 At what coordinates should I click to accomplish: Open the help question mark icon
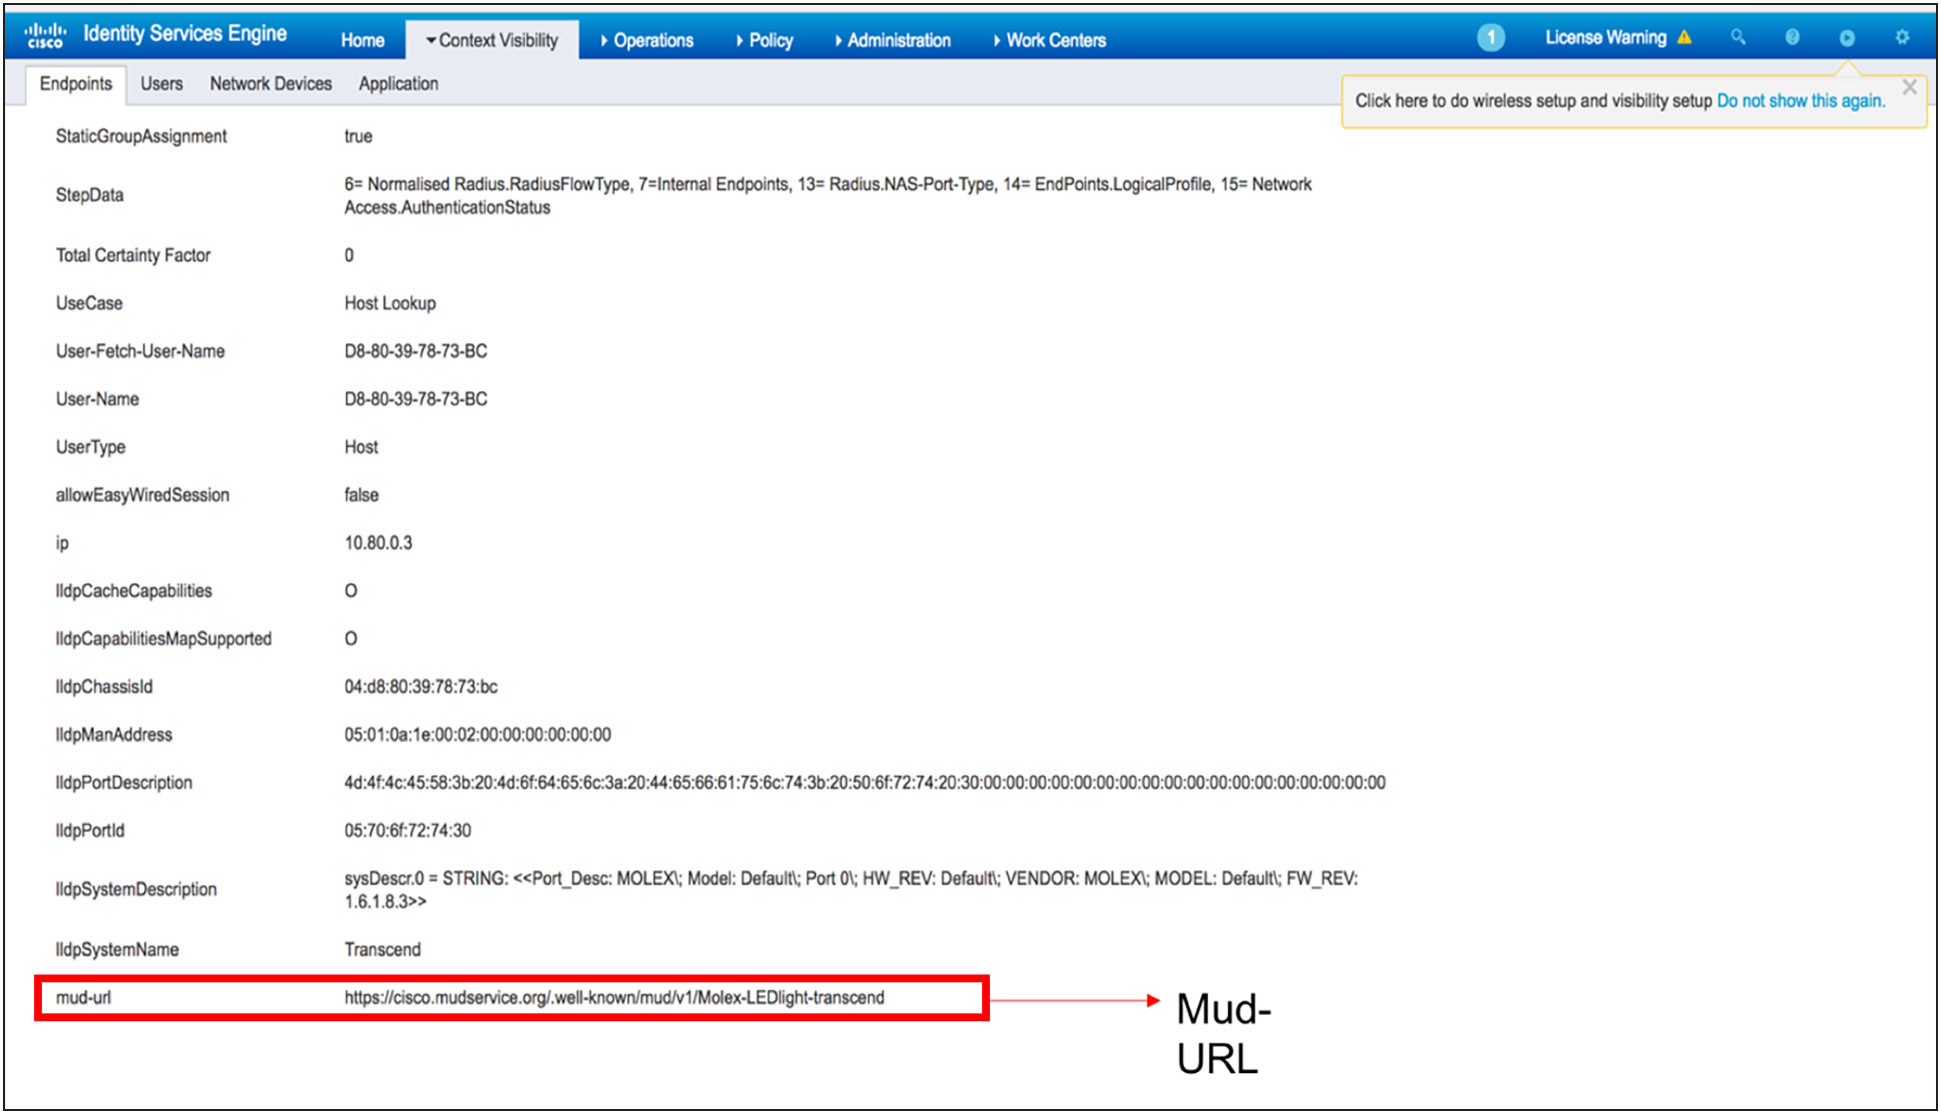click(1792, 37)
